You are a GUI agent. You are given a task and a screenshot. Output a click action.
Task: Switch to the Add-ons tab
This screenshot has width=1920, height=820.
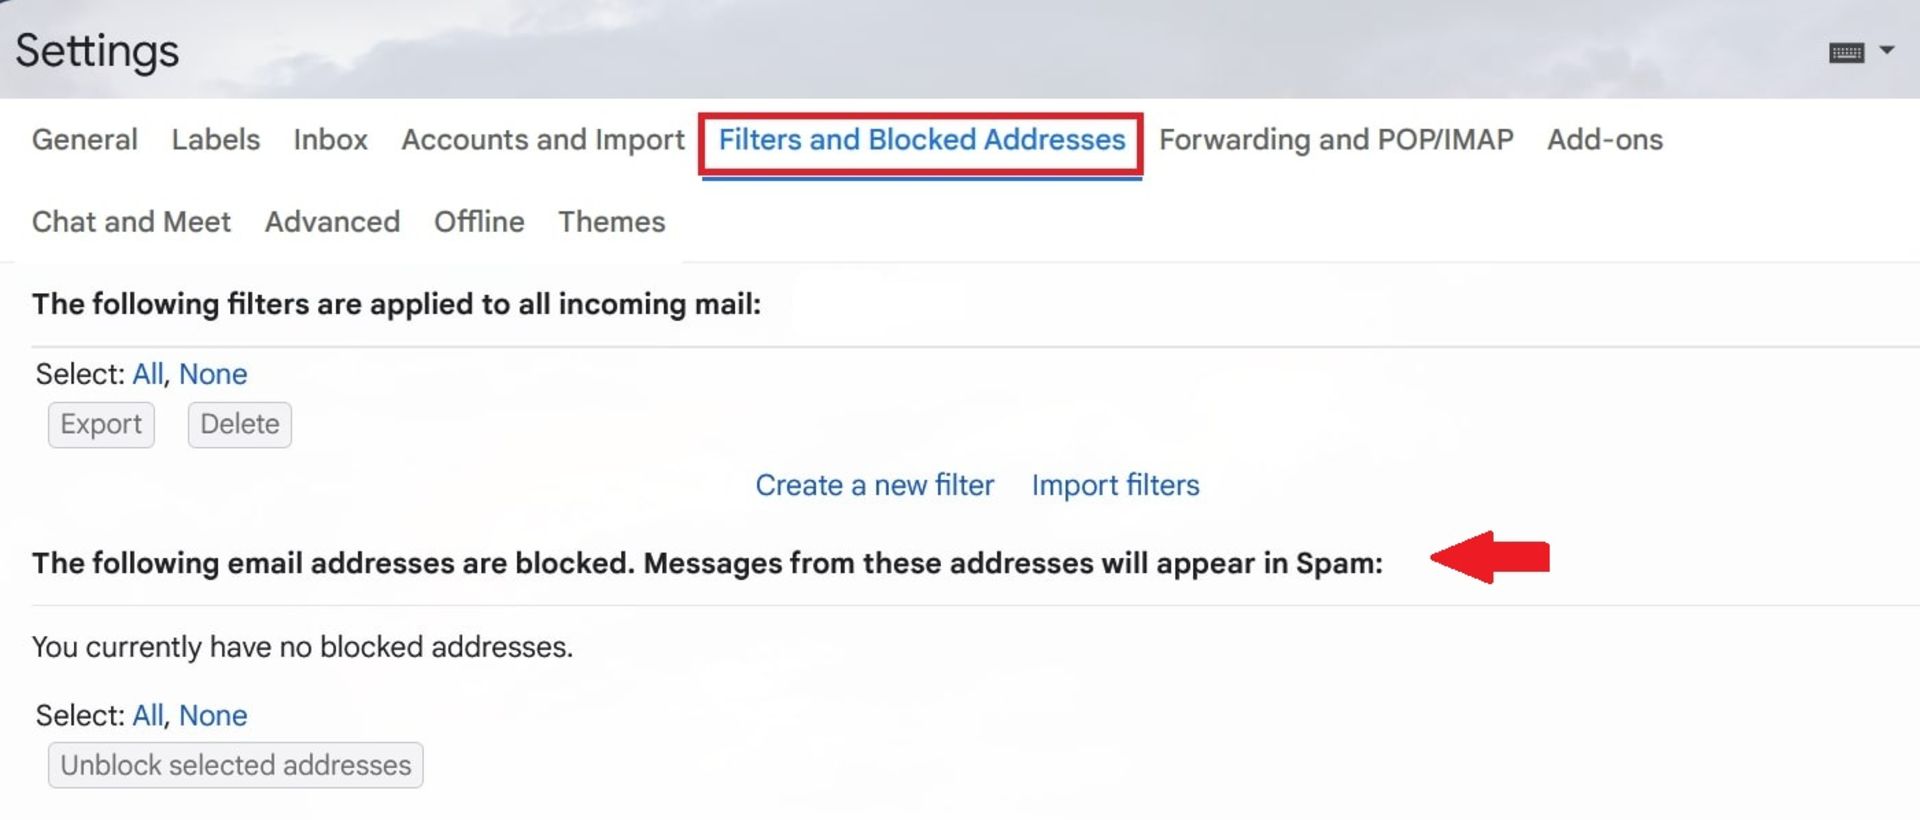[1604, 139]
